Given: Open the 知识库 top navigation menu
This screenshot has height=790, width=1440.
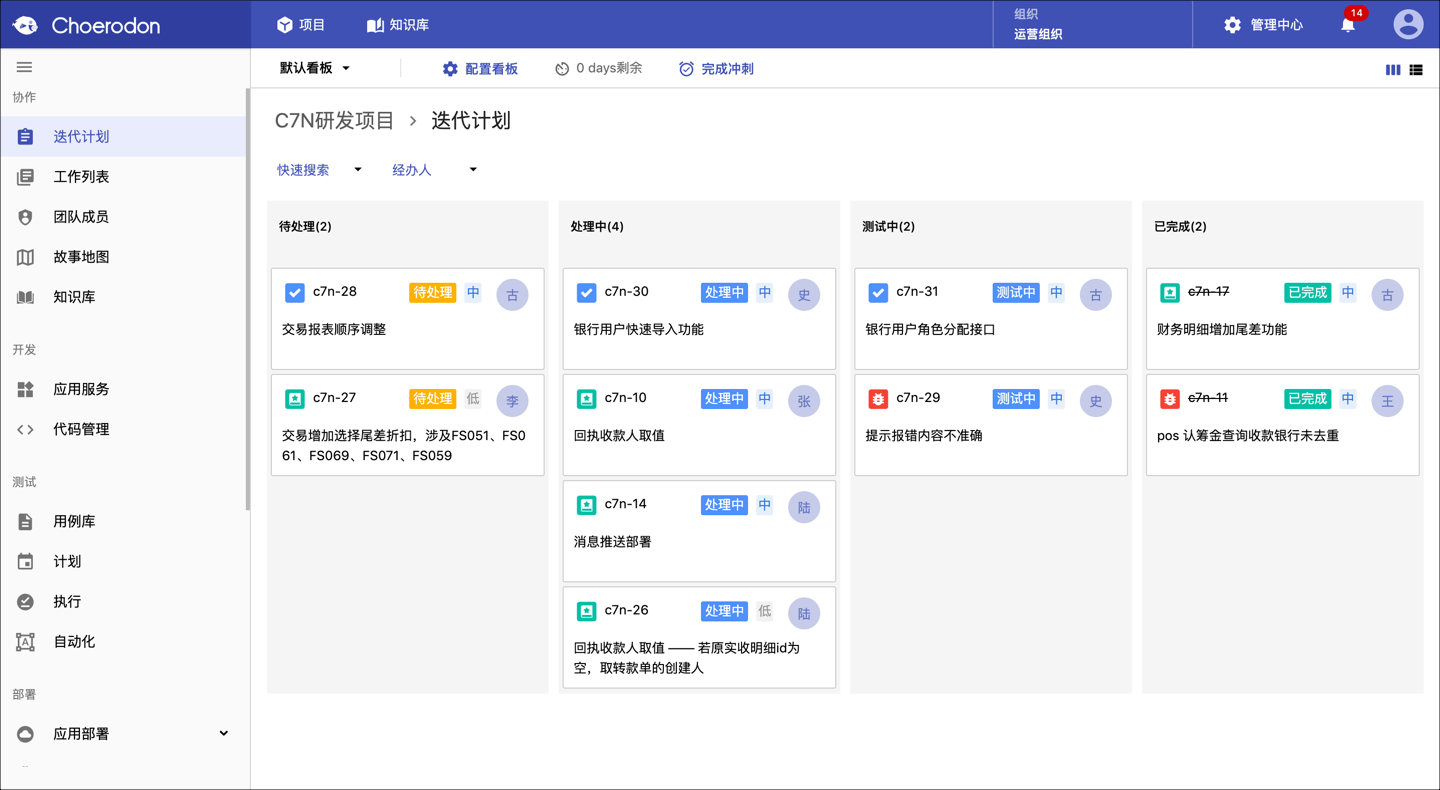Looking at the screenshot, I should point(398,24).
